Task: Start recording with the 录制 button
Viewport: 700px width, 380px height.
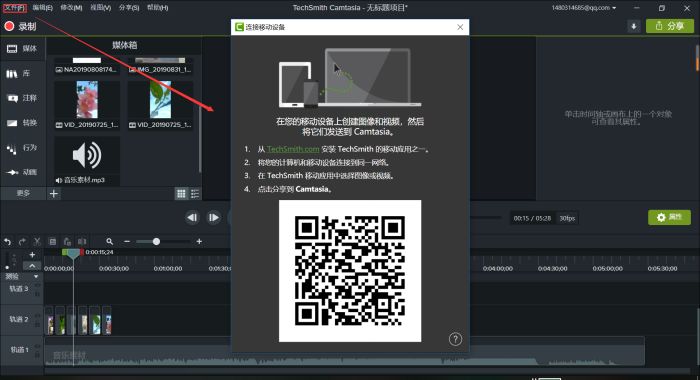Action: 20,26
